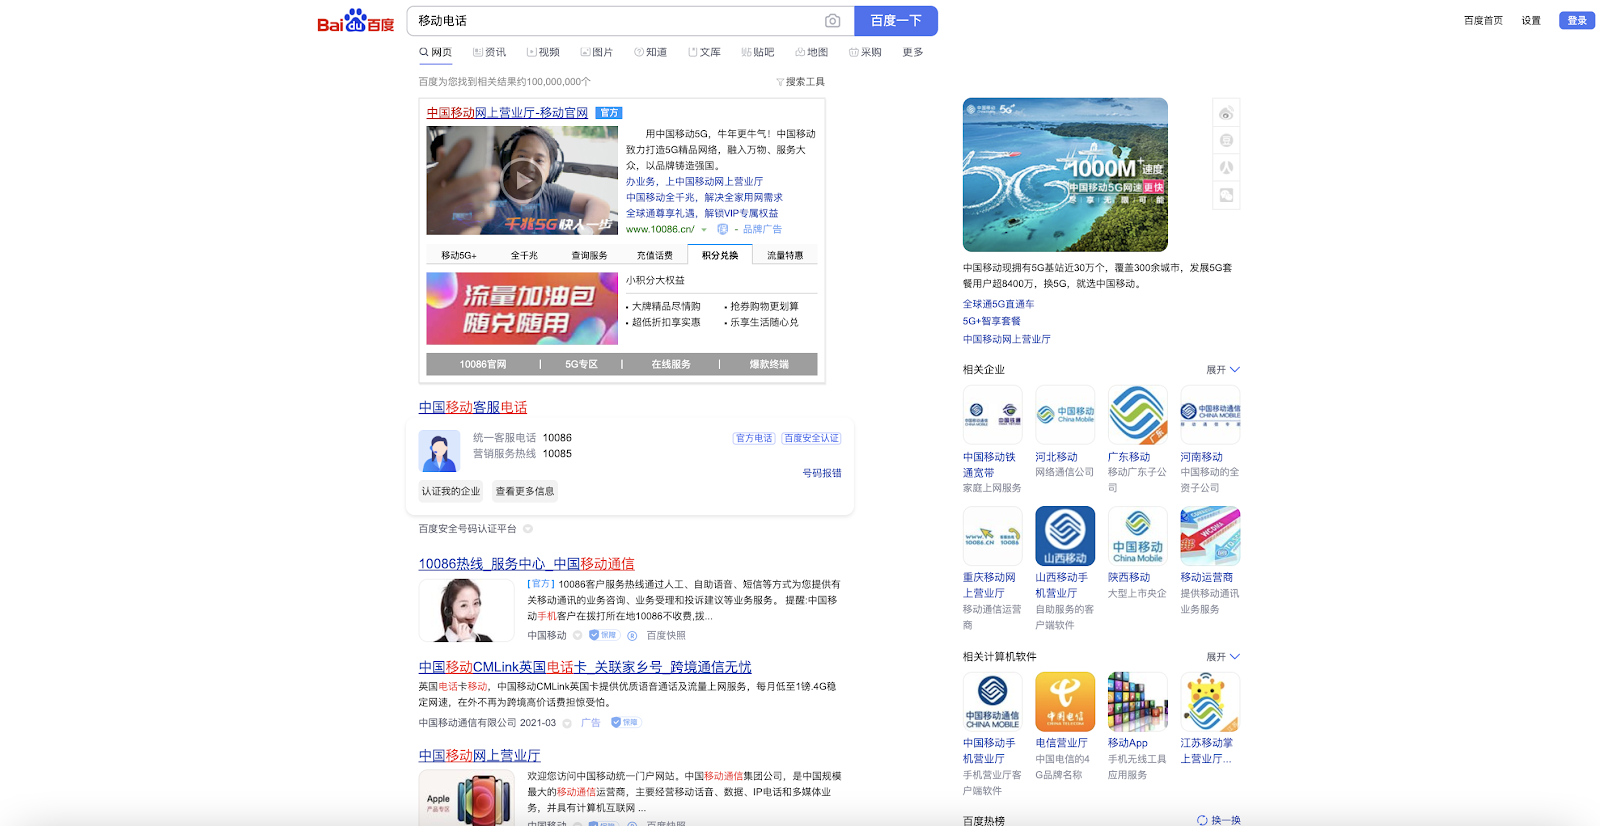Open the 移动App software icon
Image resolution: width=1600 pixels, height=826 pixels.
point(1138,702)
